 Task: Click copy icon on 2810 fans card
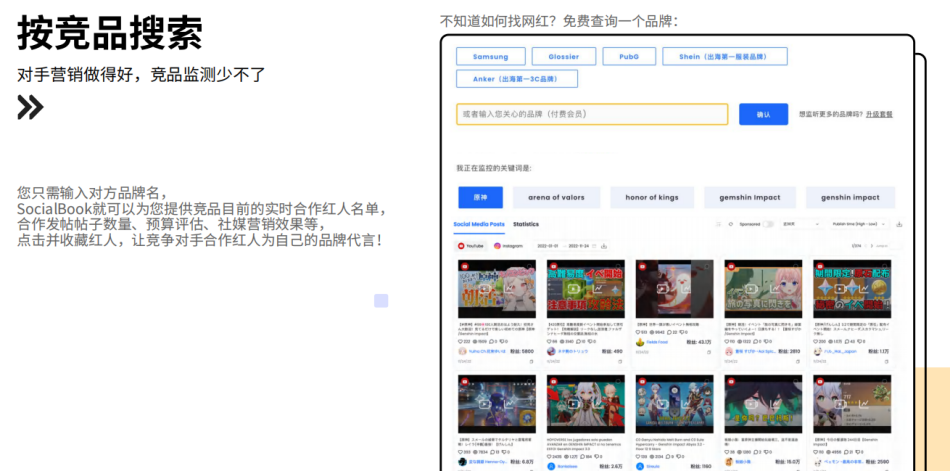coord(797,361)
